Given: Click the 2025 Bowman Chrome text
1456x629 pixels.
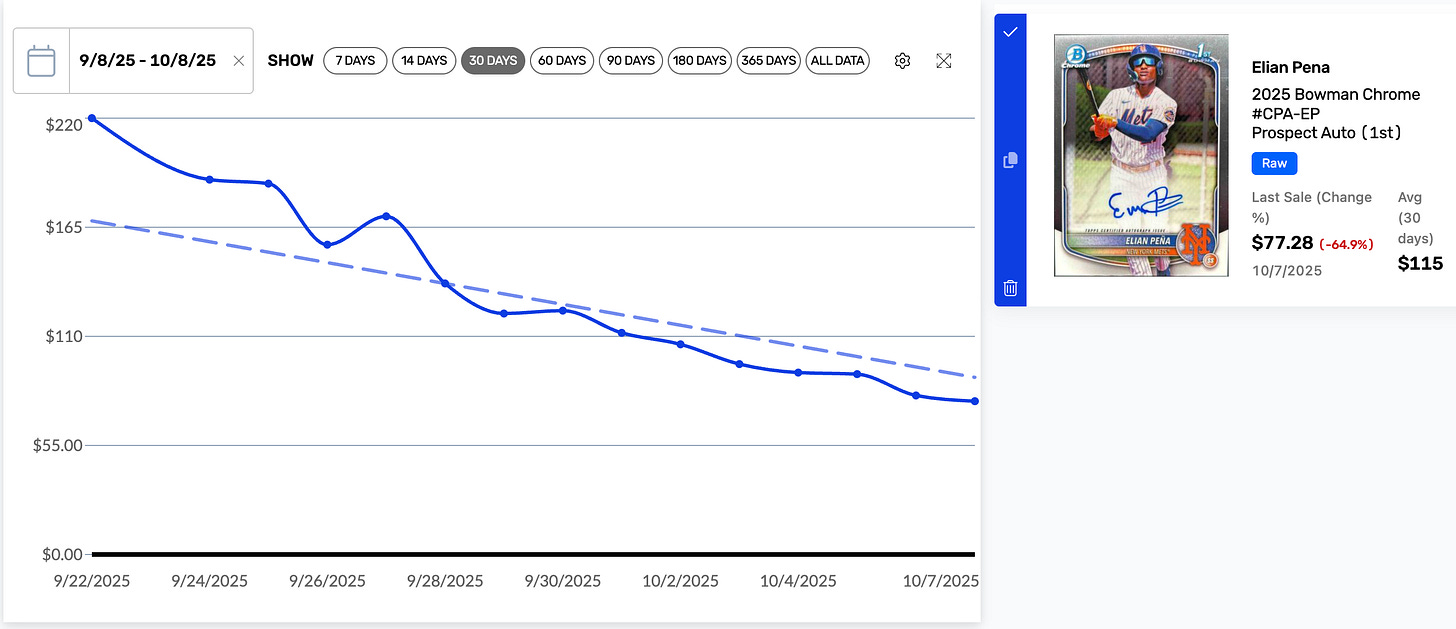Looking at the screenshot, I should point(1335,95).
